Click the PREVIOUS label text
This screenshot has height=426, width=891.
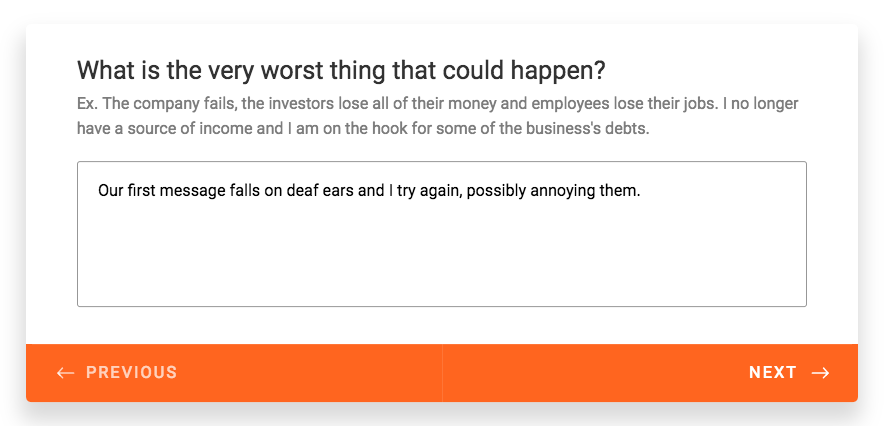coord(131,373)
